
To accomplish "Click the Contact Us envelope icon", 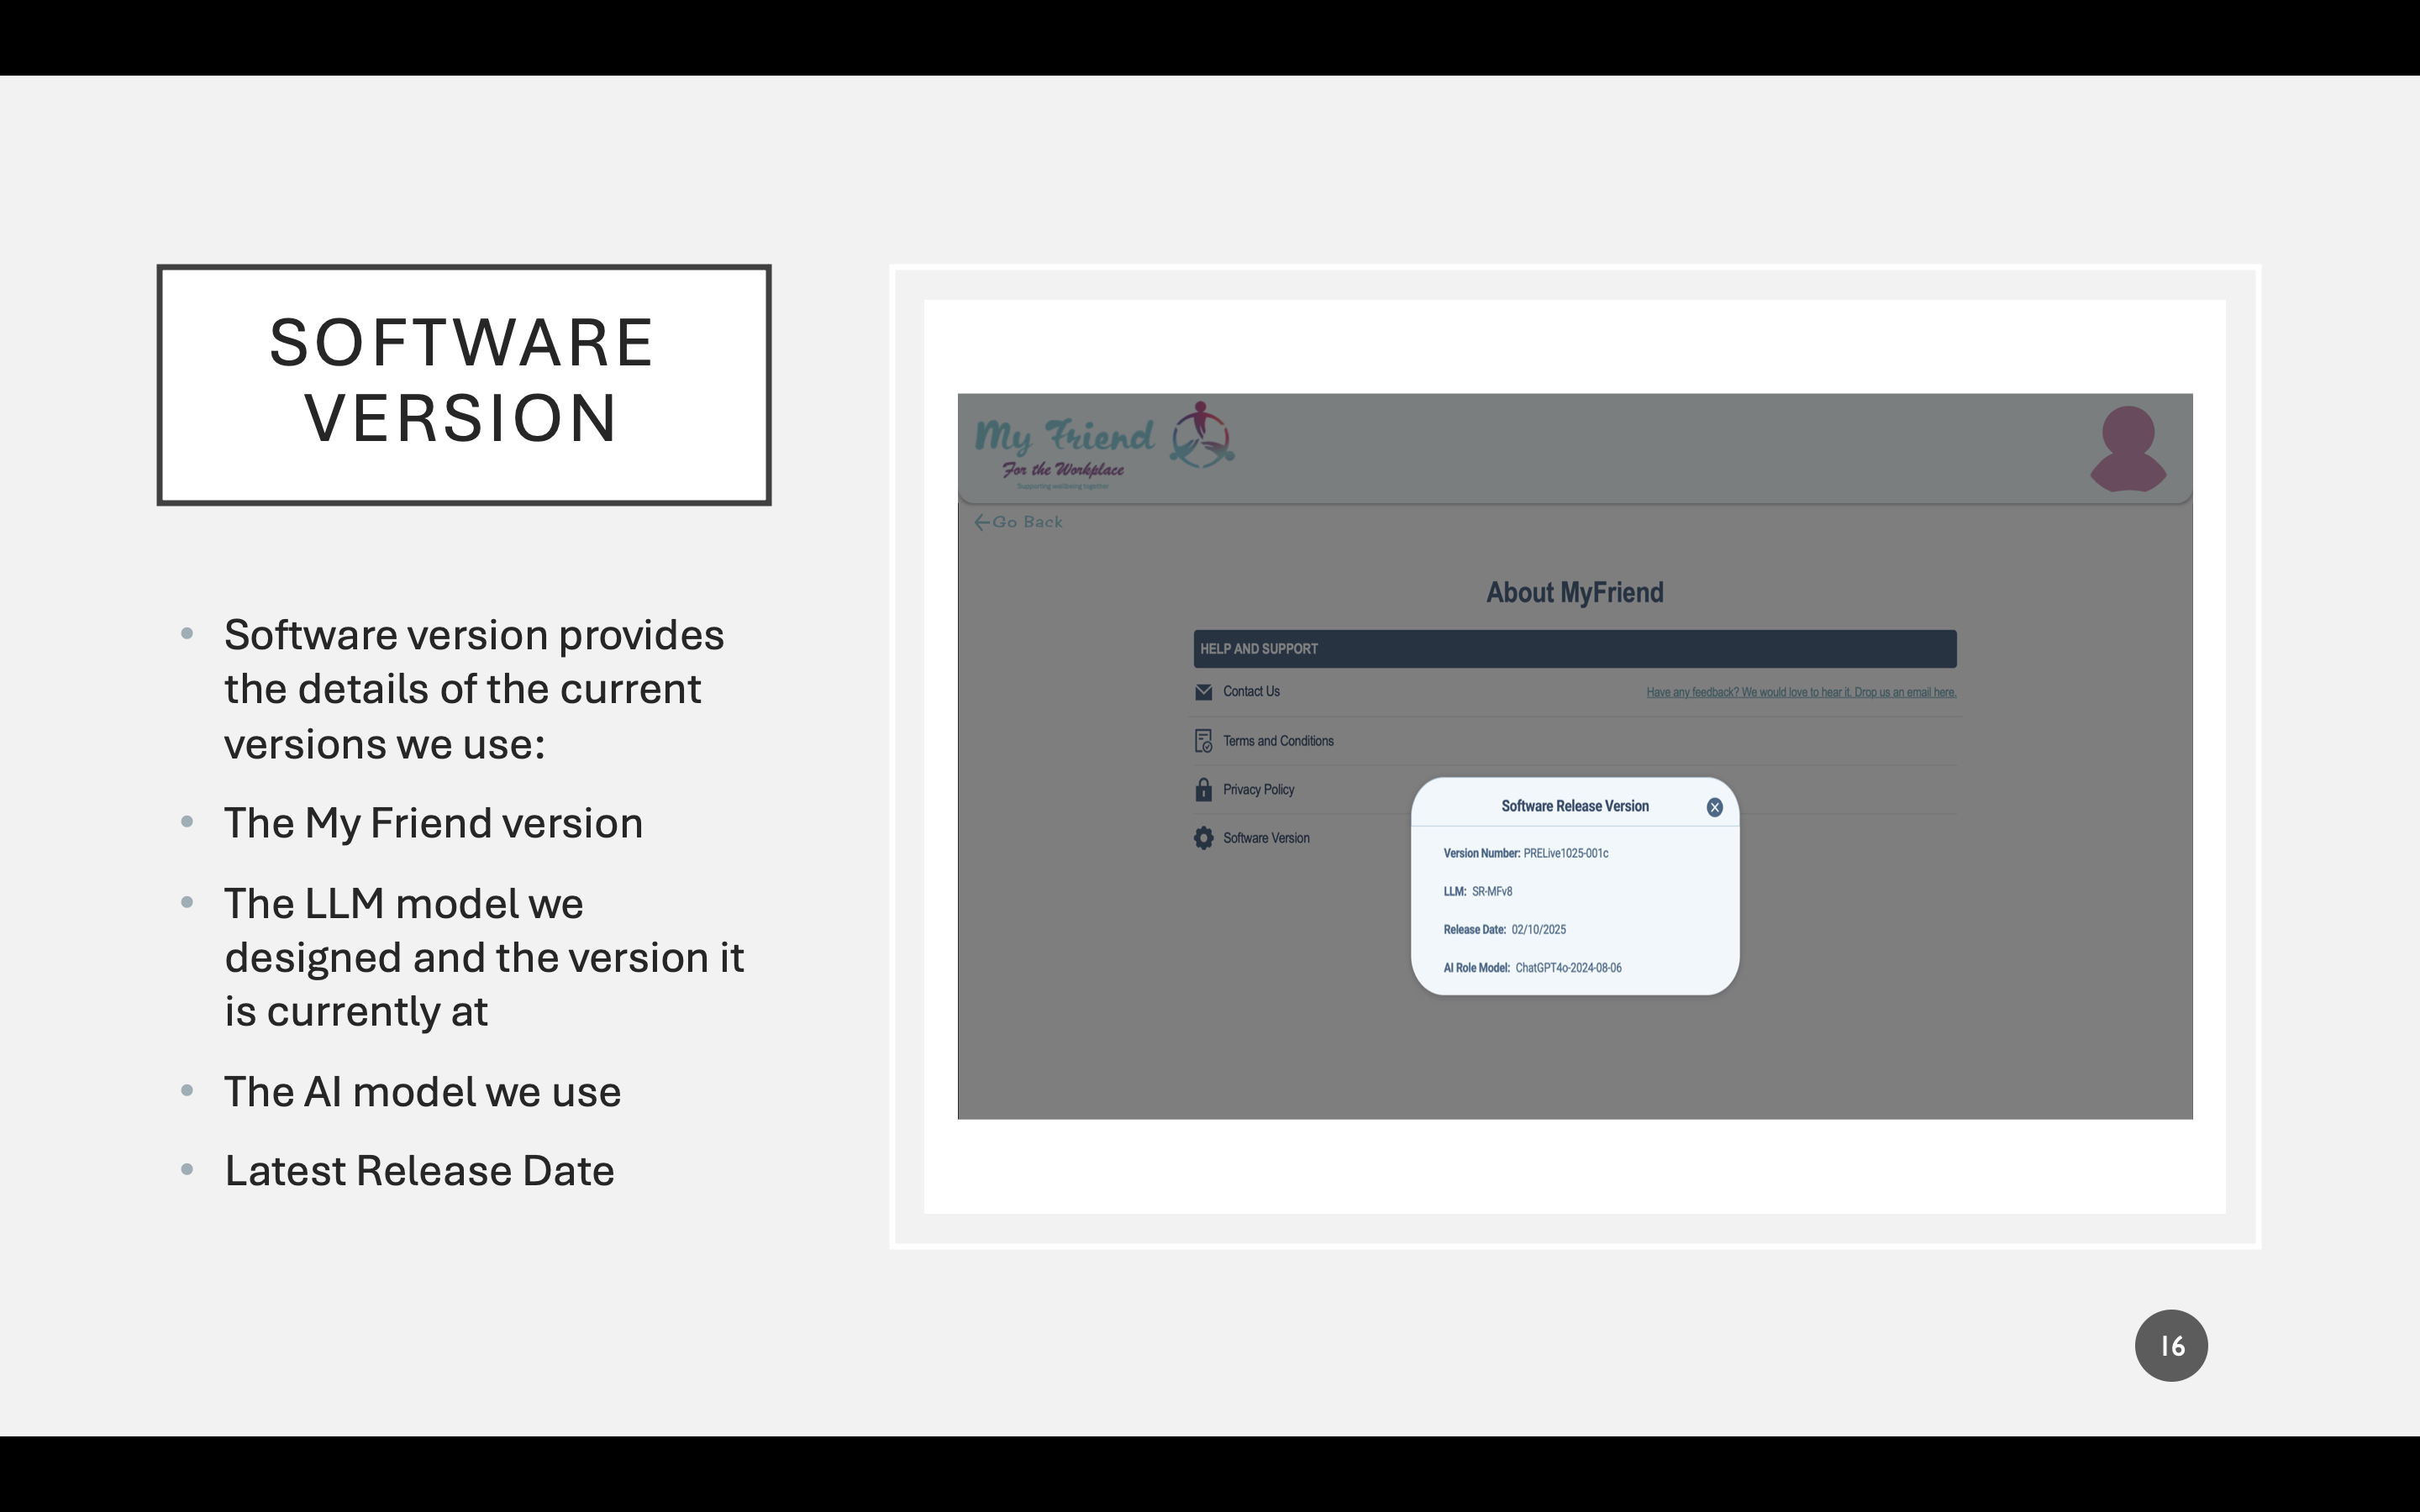I will pyautogui.click(x=1203, y=692).
